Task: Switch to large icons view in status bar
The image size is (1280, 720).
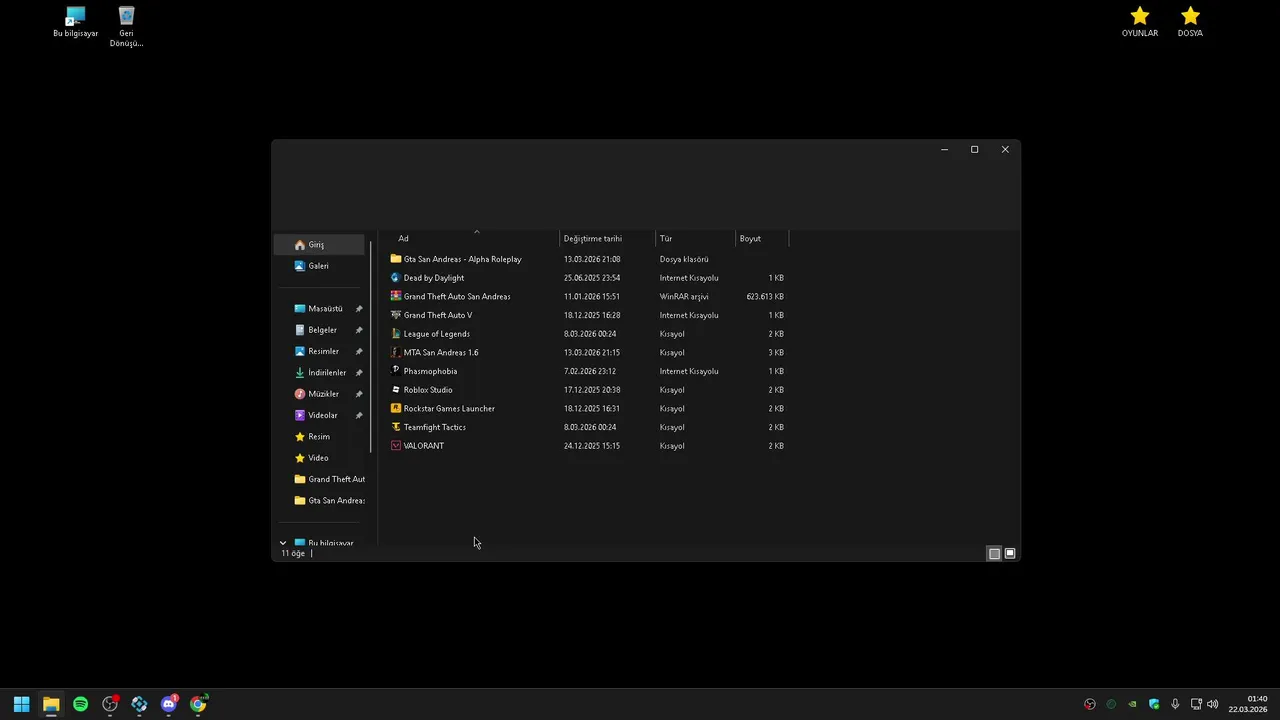Action: (x=1010, y=553)
